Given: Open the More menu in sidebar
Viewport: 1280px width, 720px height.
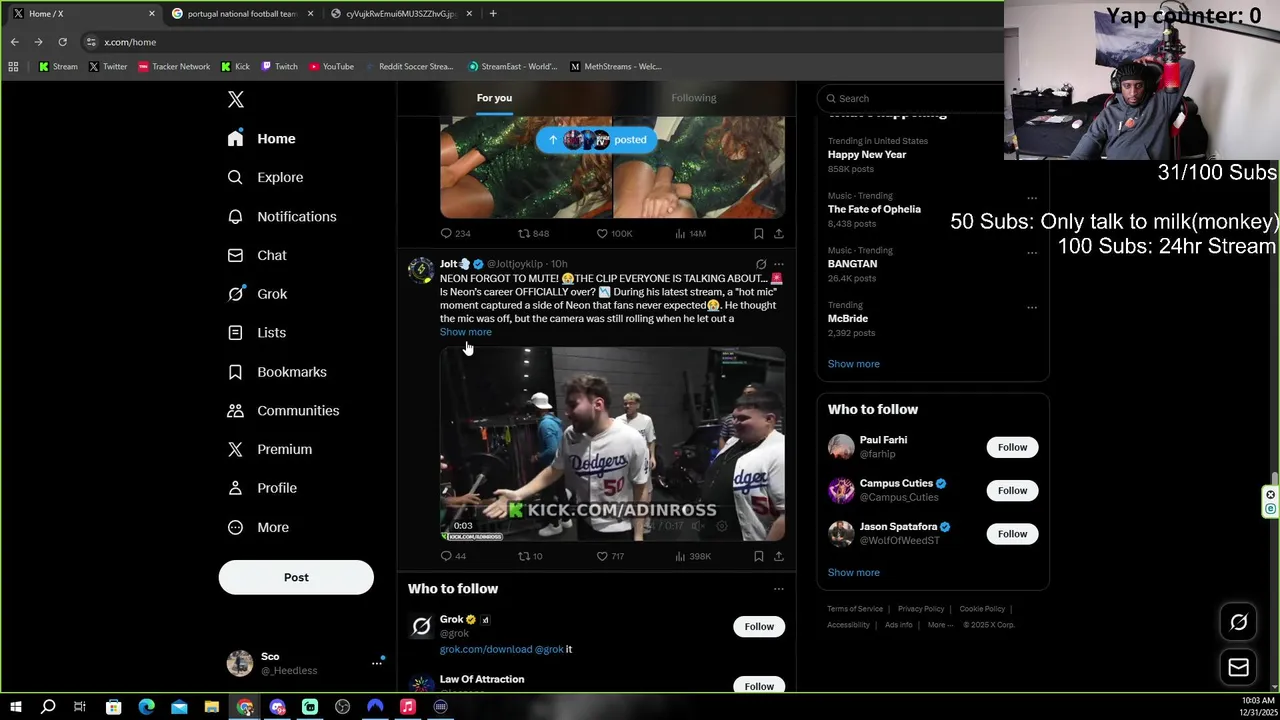Looking at the screenshot, I should click(259, 527).
